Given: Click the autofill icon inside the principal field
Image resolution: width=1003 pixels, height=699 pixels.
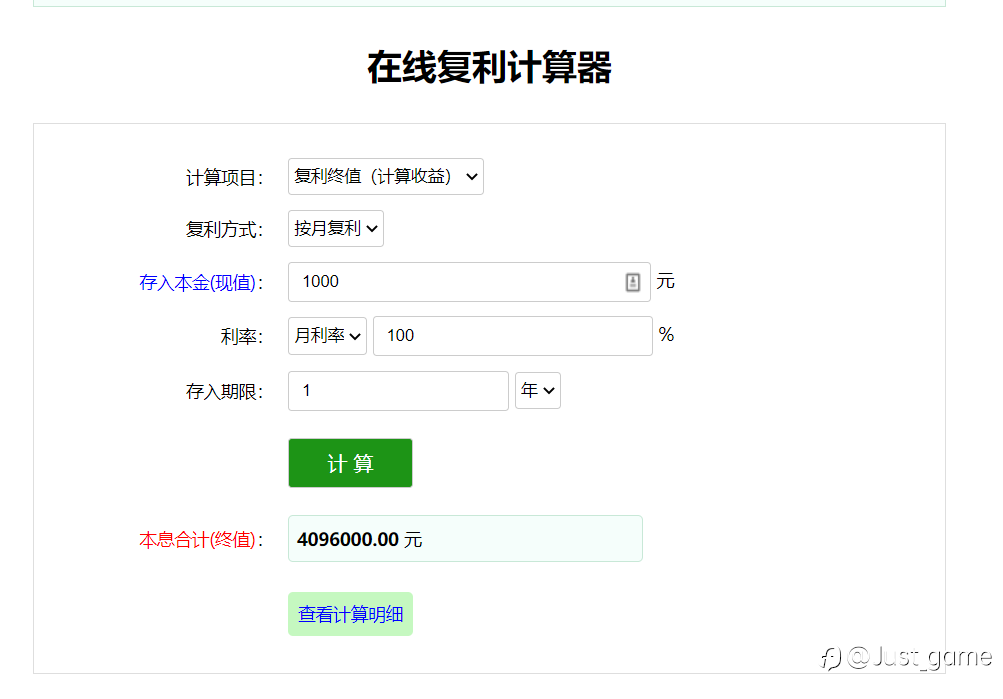Looking at the screenshot, I should tap(633, 282).
